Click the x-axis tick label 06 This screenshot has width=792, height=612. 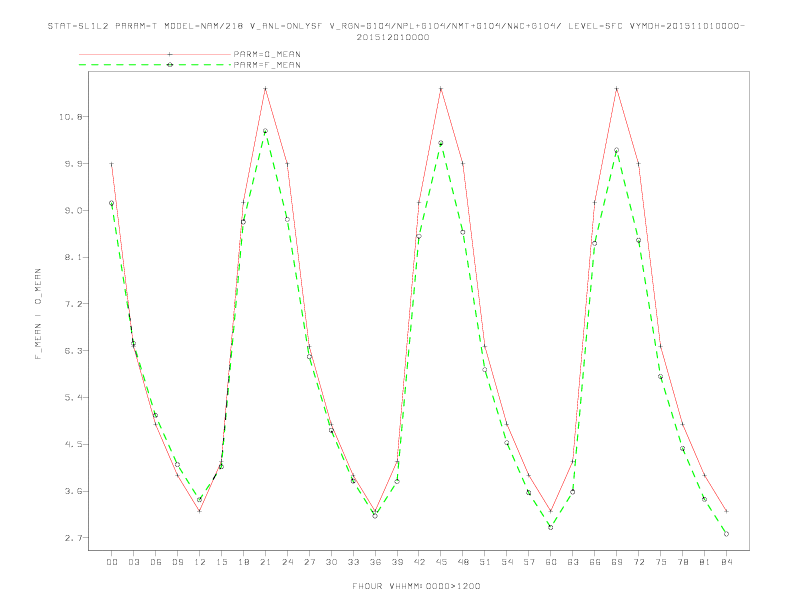tap(156, 562)
